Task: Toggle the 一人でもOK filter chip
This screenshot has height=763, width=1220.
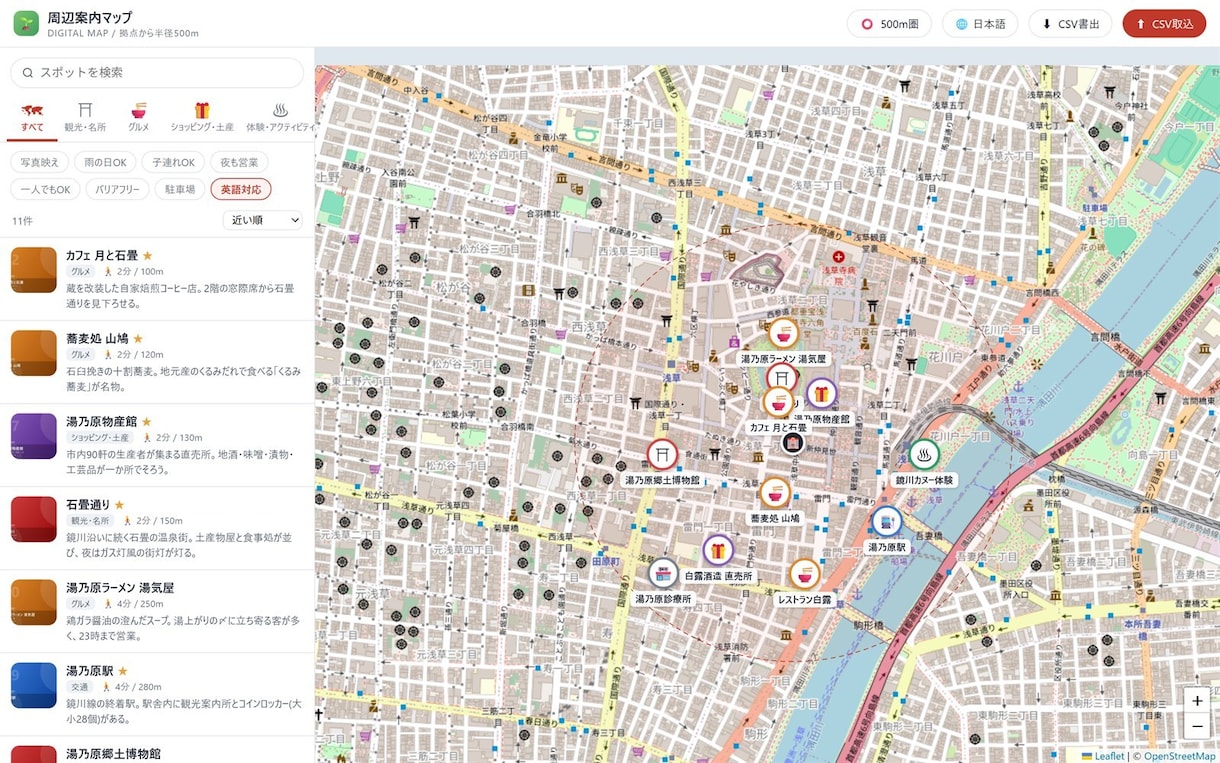Action: 44,189
